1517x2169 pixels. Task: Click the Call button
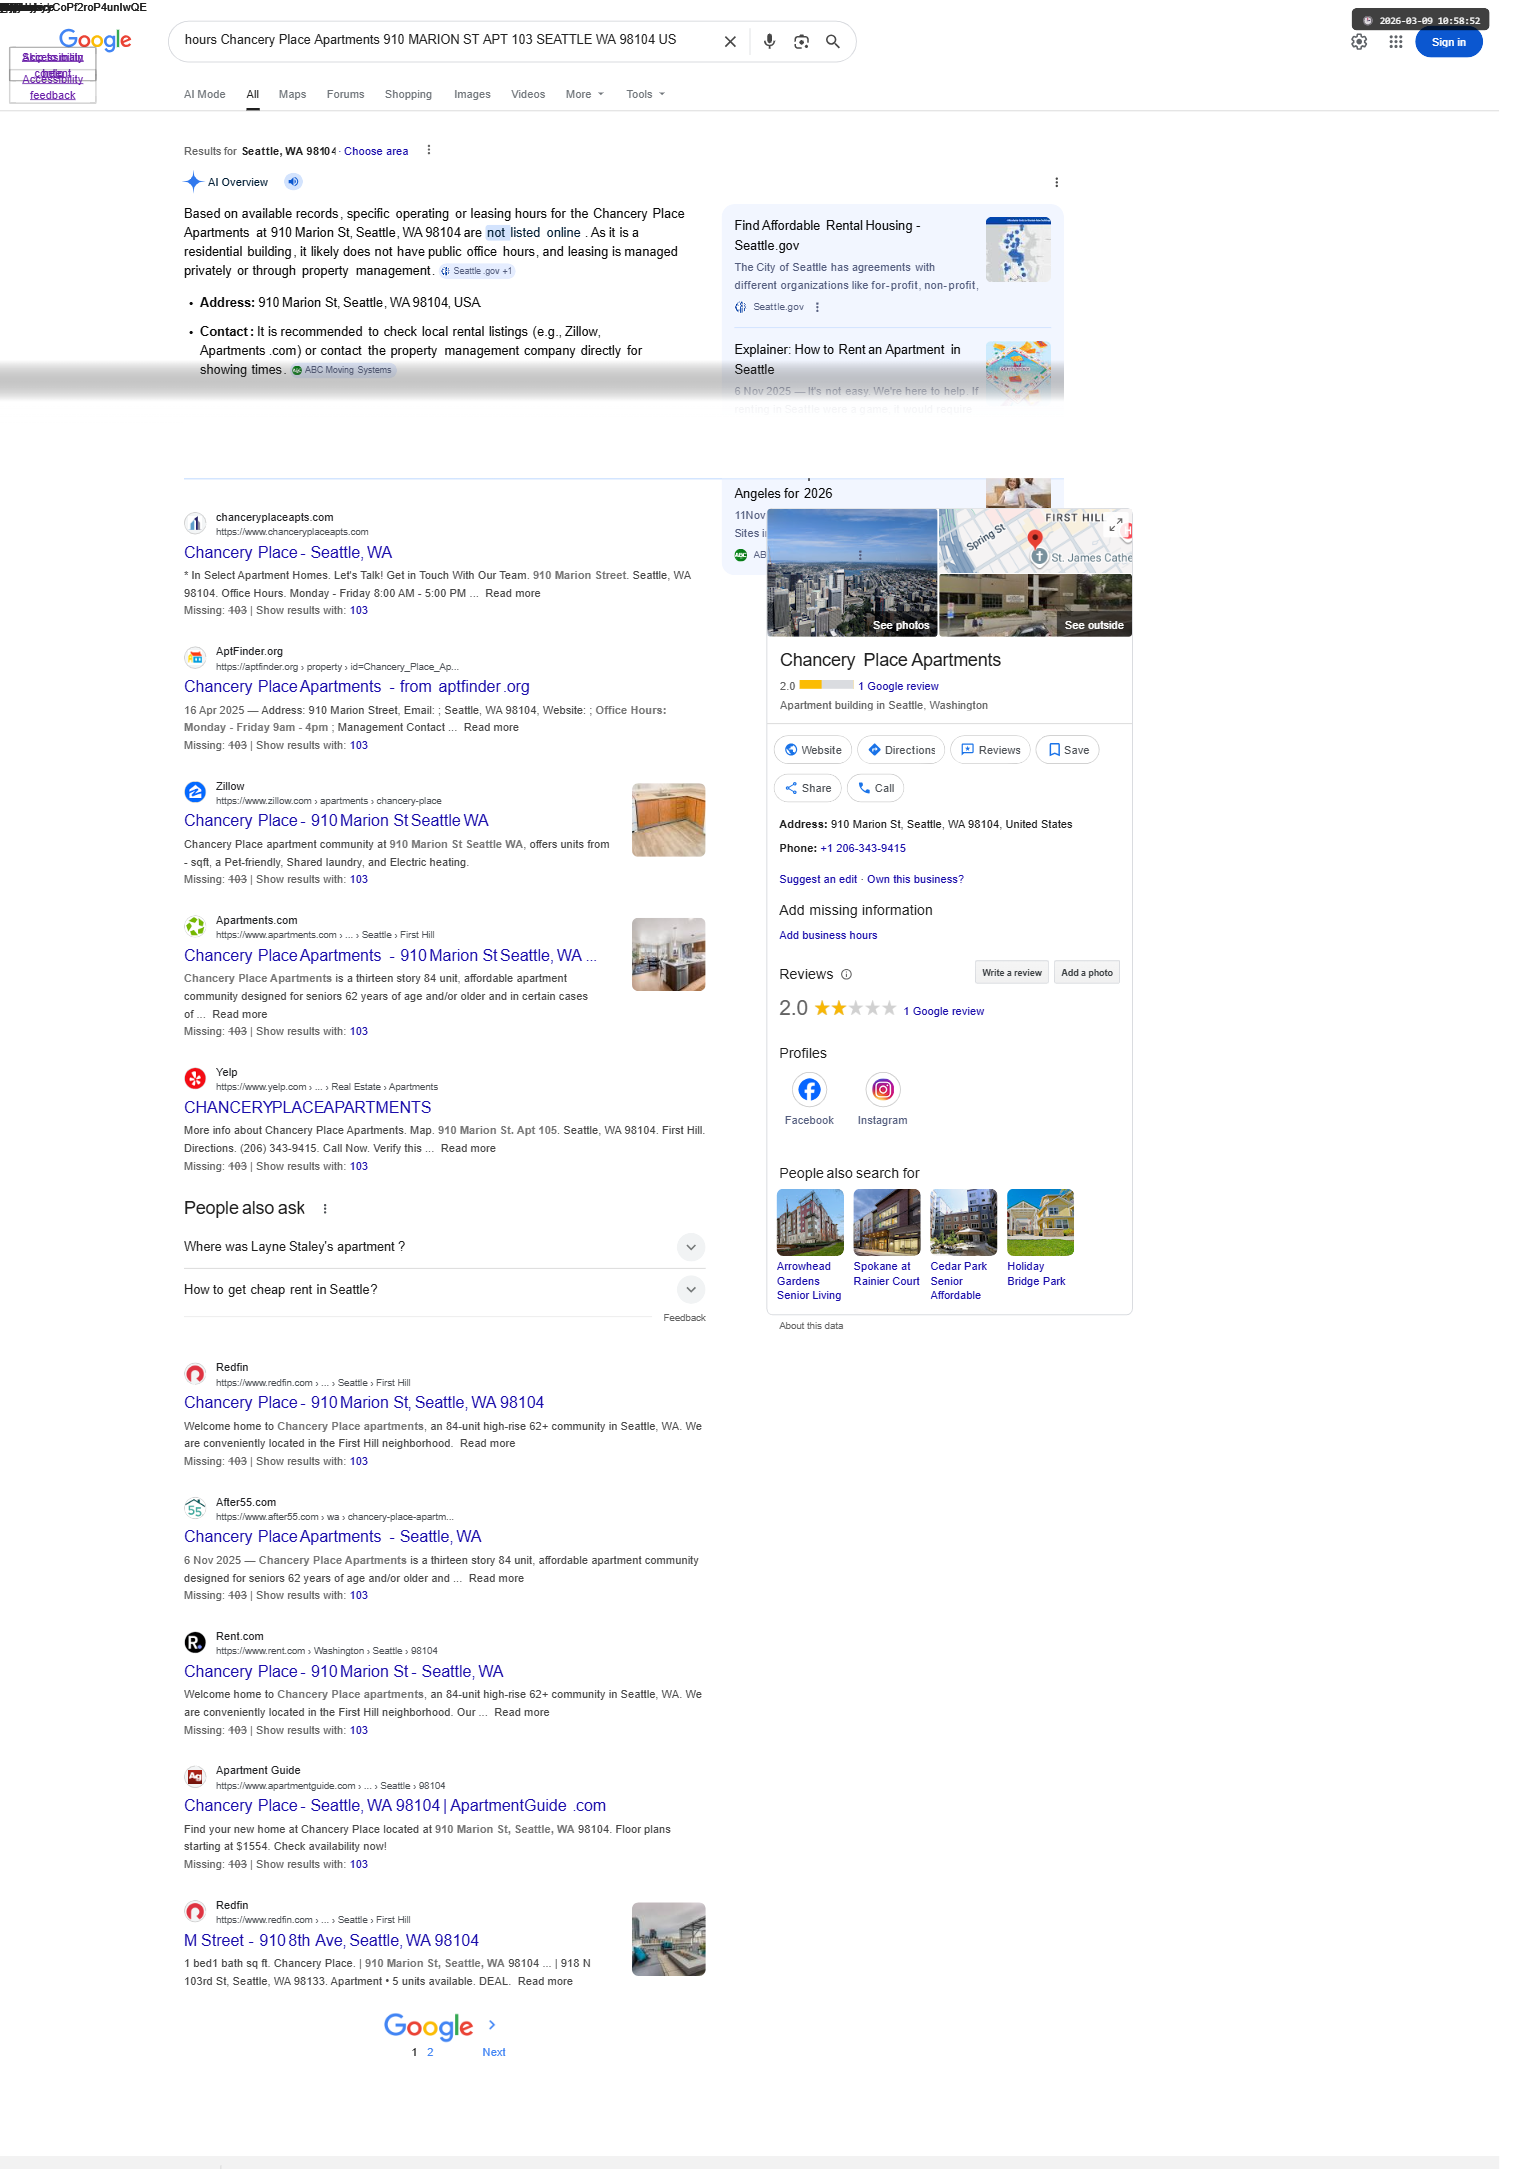click(x=876, y=788)
